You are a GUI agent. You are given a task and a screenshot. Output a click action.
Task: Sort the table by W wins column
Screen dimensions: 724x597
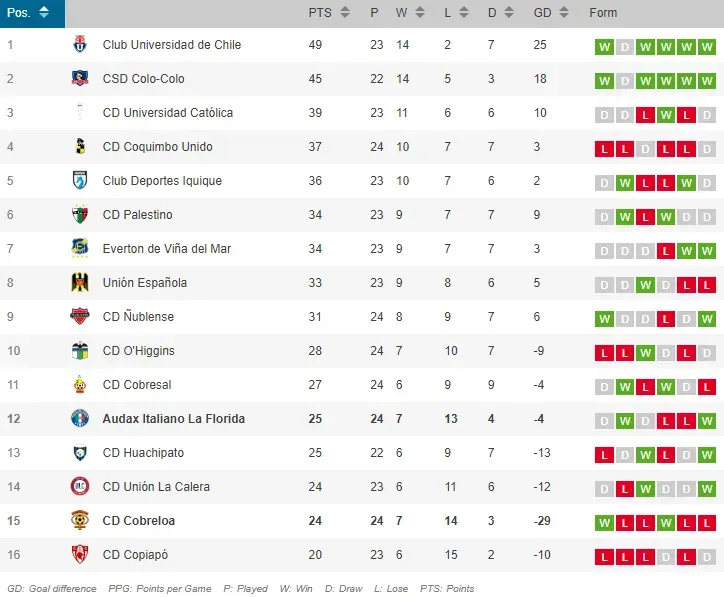pos(408,13)
